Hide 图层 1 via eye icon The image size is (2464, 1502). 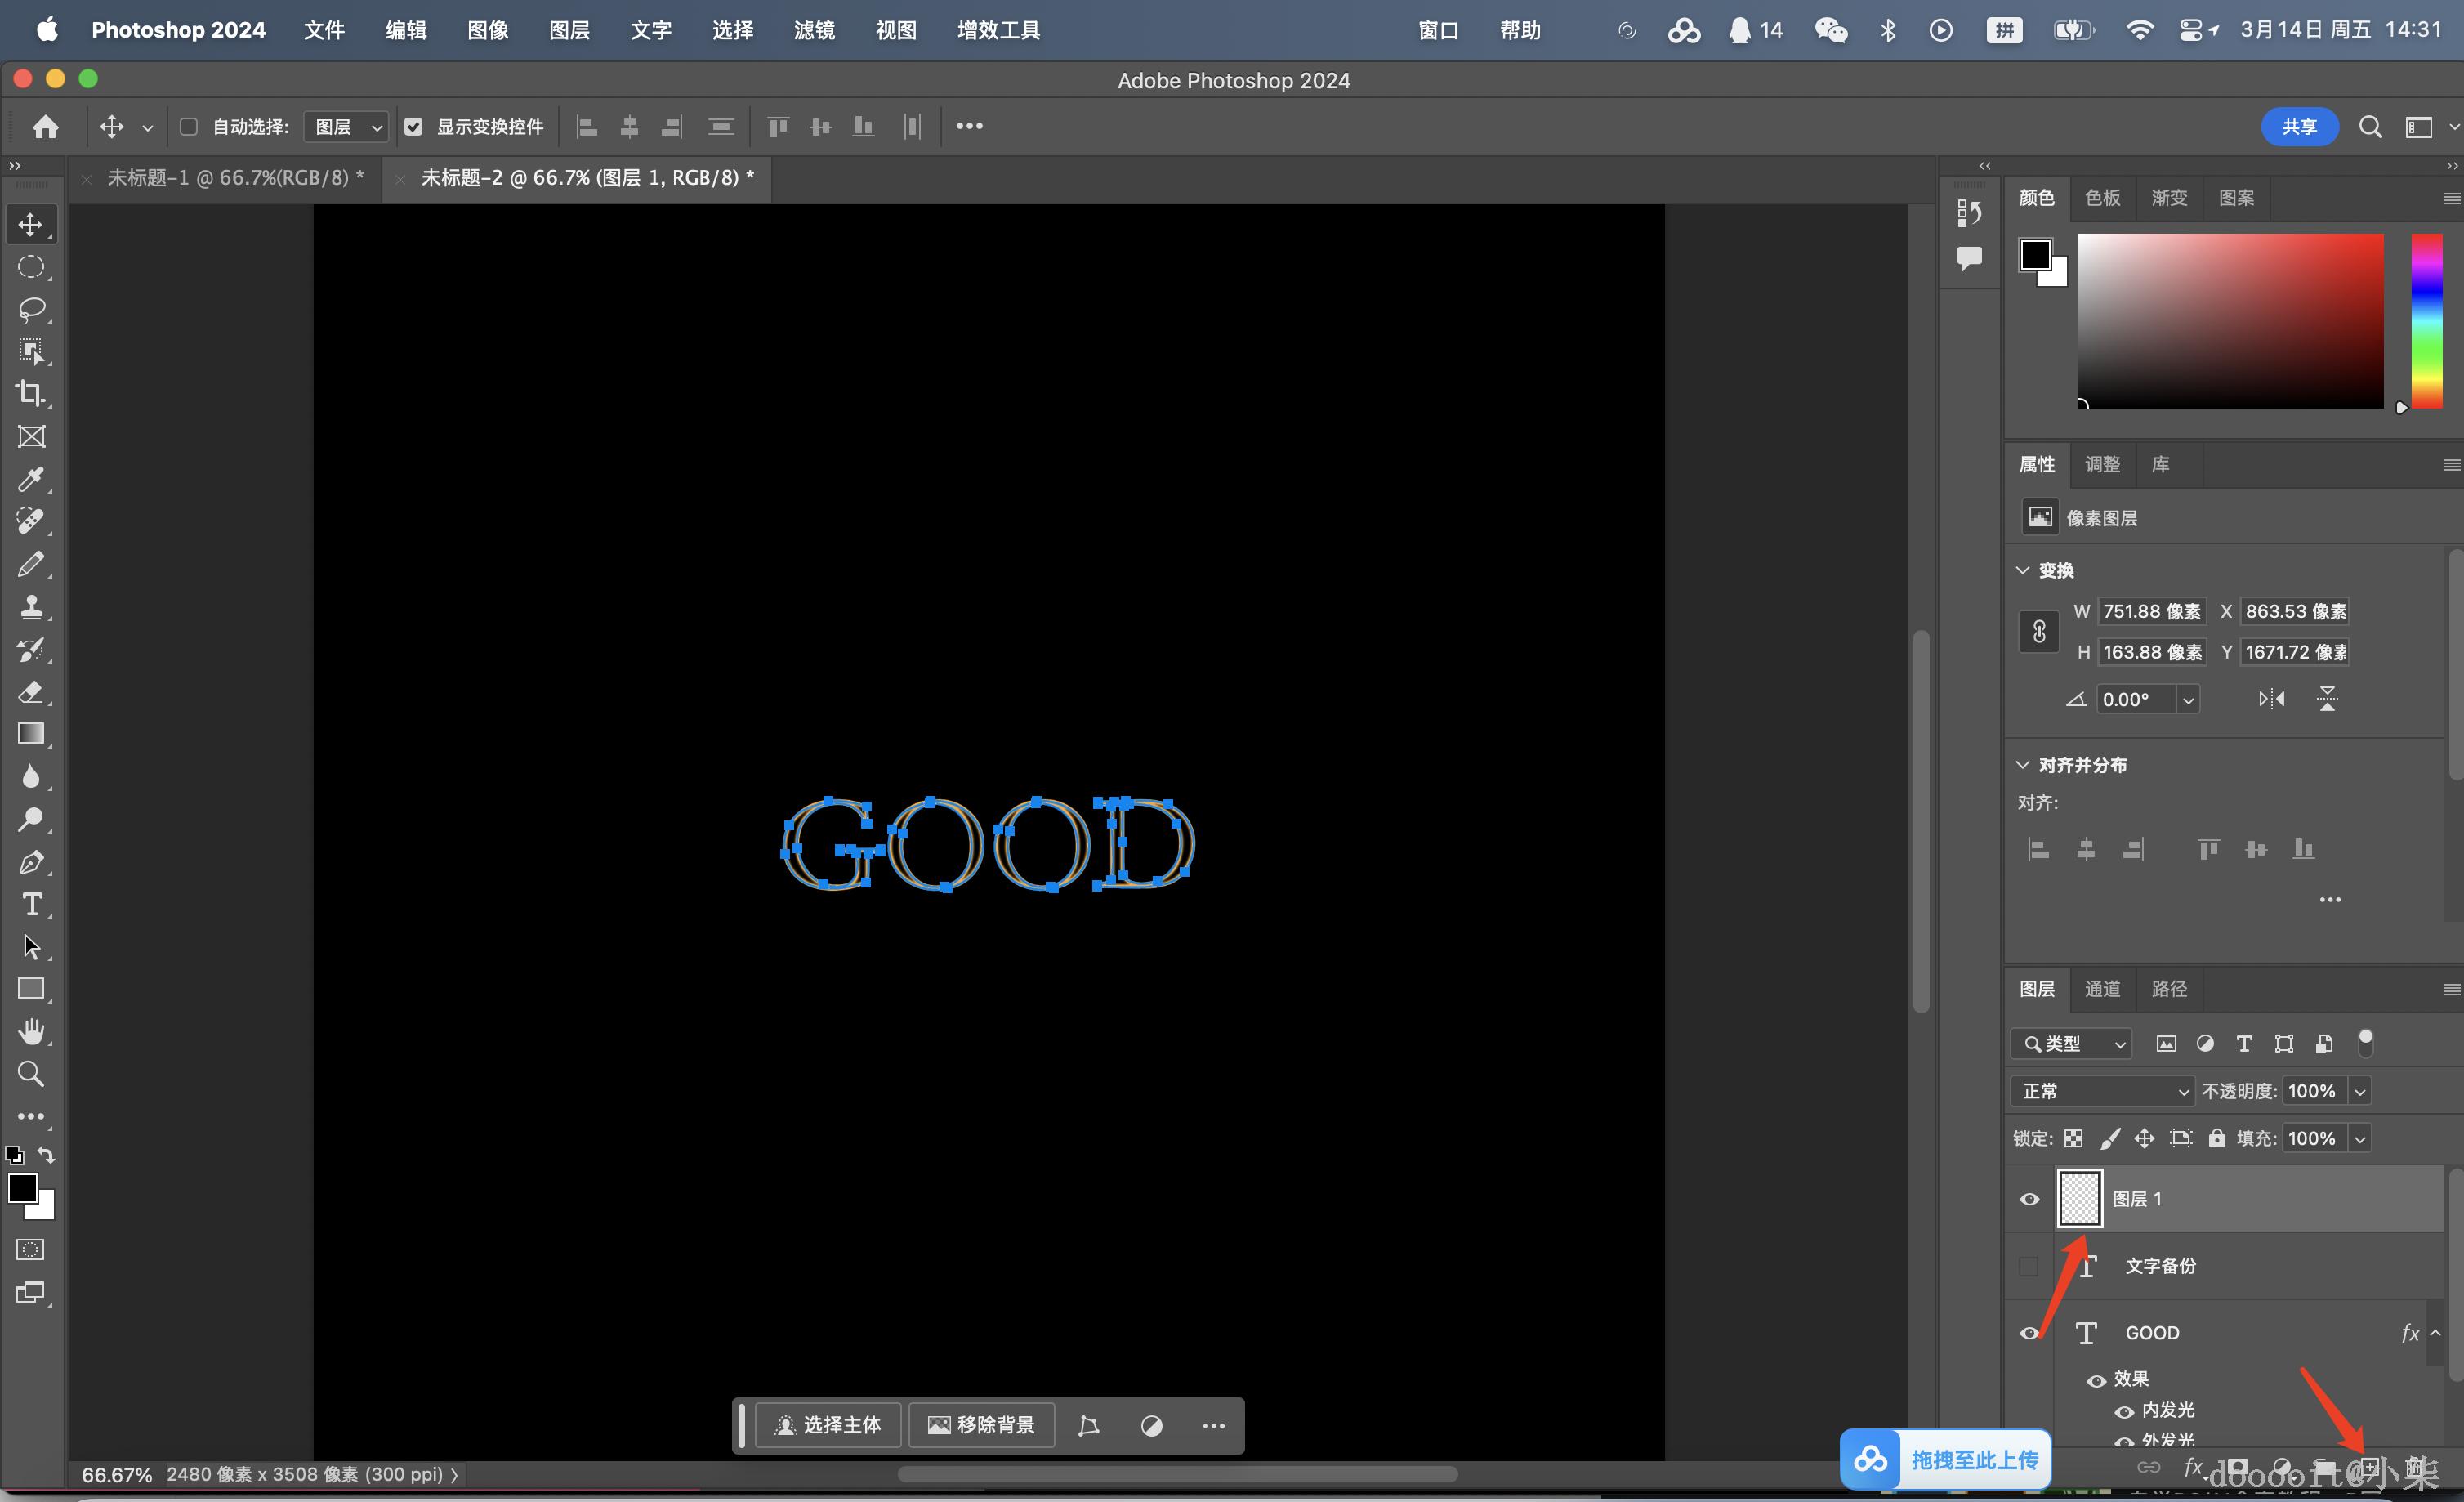2029,1199
